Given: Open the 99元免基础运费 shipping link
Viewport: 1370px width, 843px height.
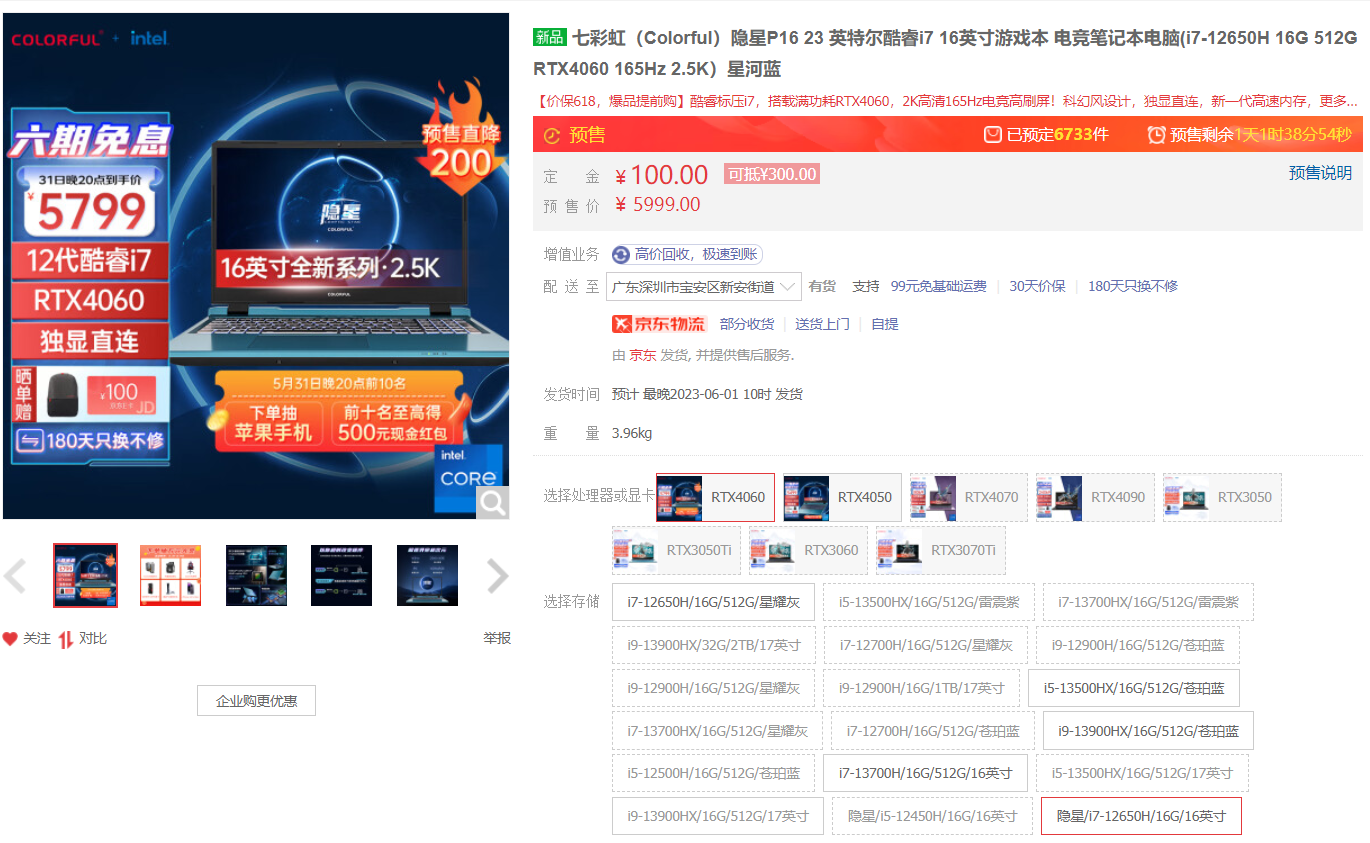Looking at the screenshot, I should pyautogui.click(x=939, y=286).
